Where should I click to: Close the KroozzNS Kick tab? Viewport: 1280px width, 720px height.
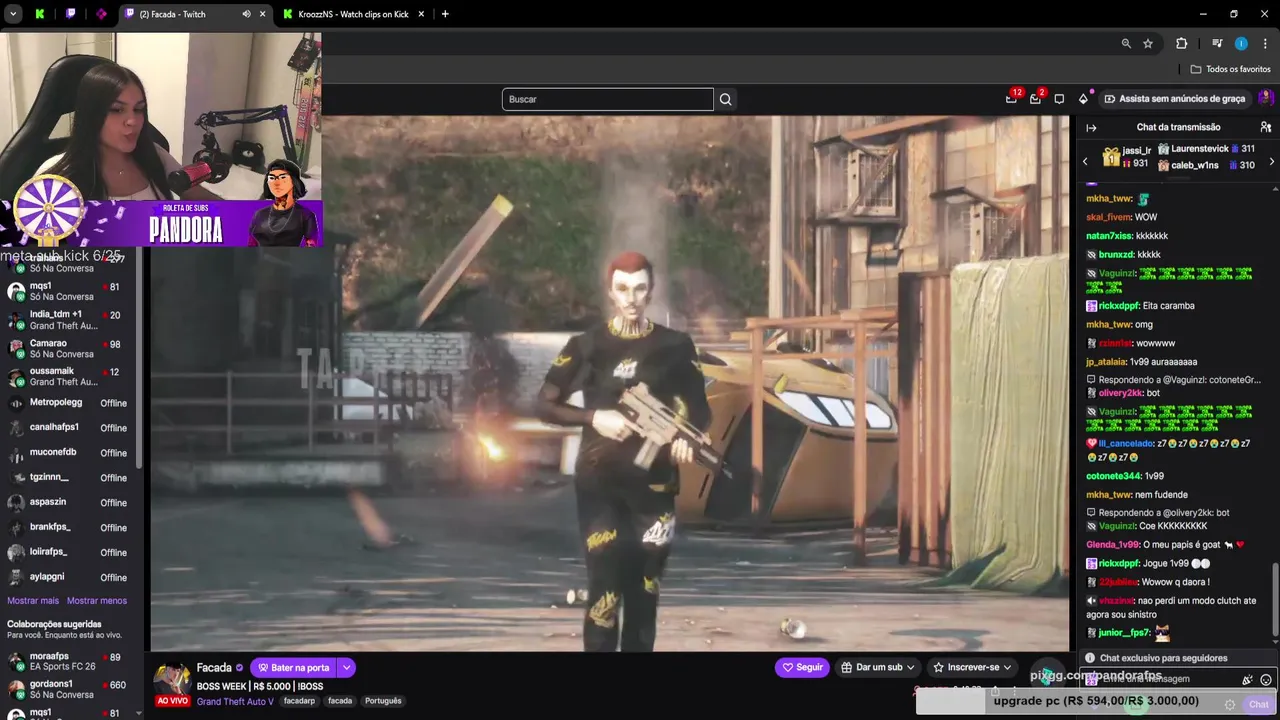tap(421, 14)
